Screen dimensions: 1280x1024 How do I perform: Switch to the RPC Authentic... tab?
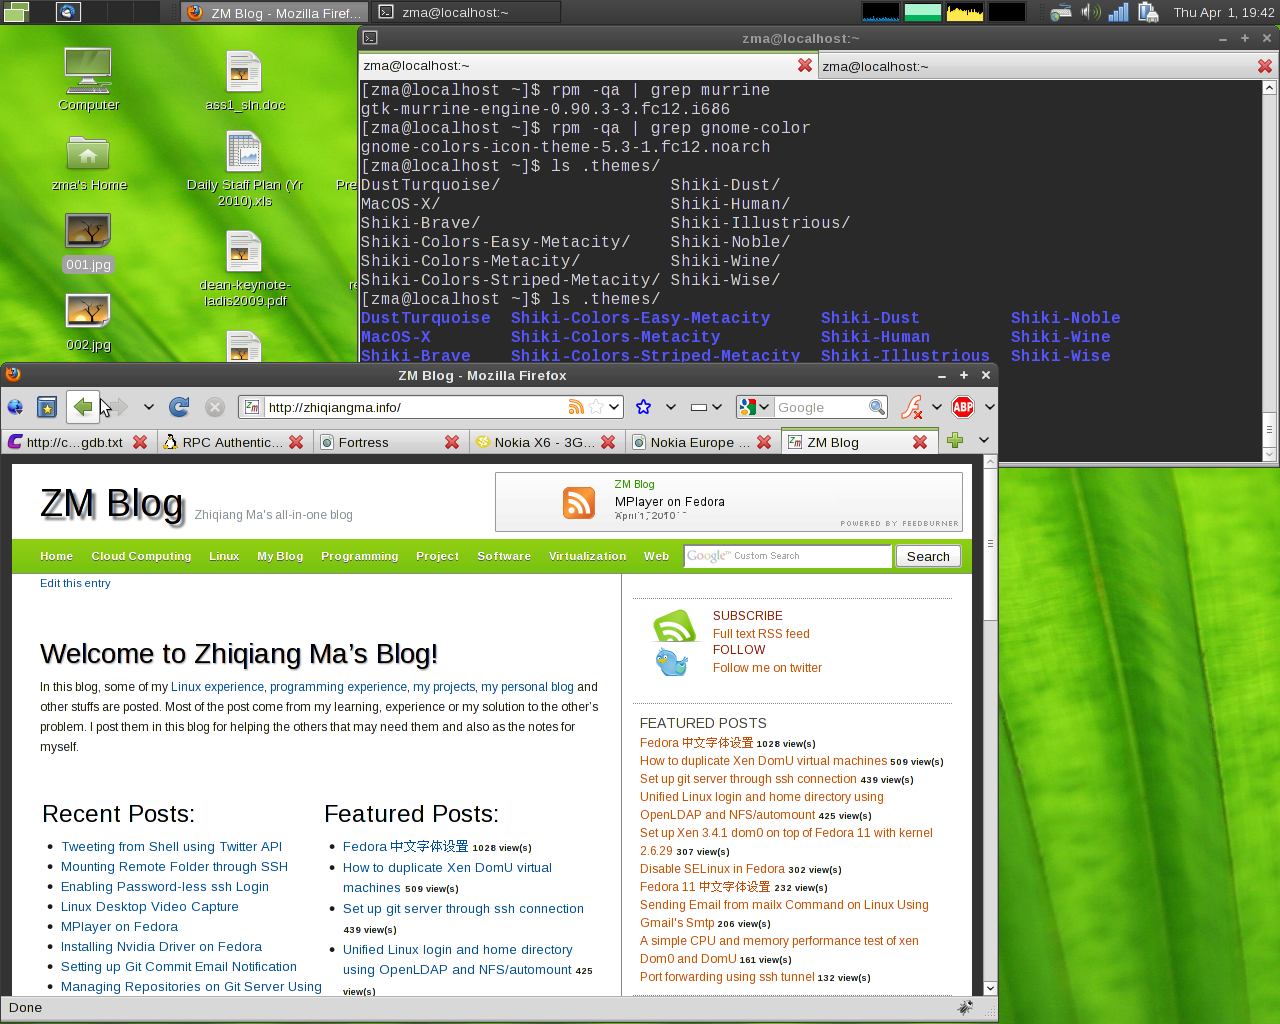234,442
